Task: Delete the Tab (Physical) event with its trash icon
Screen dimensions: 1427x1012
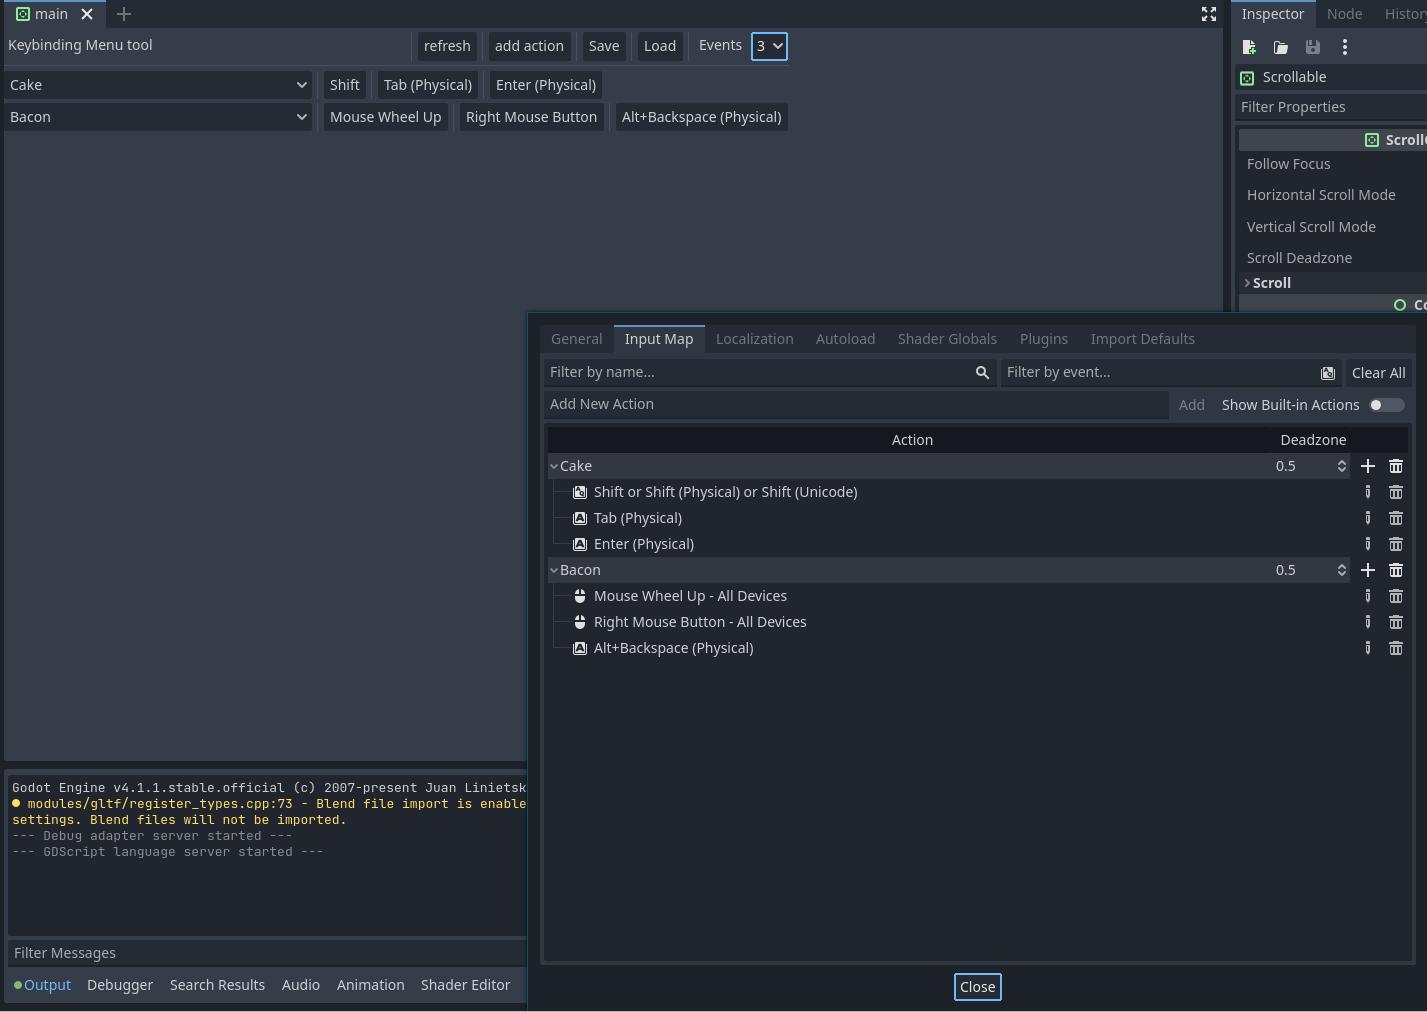Action: point(1396,518)
